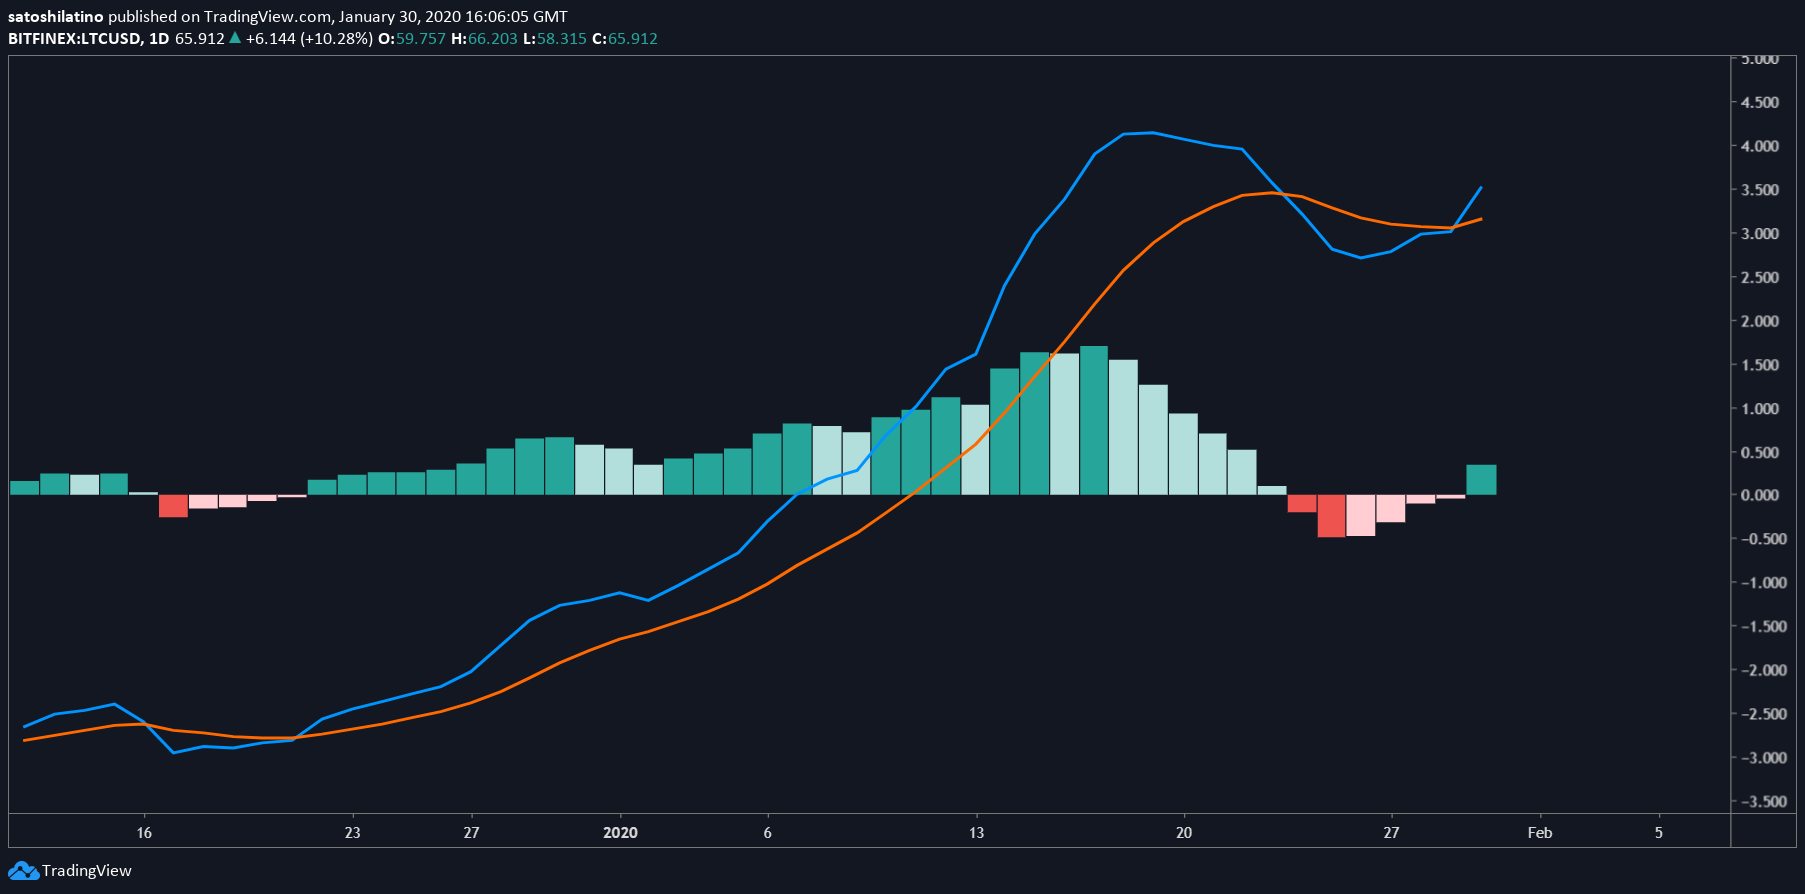The width and height of the screenshot is (1805, 894).
Task: Click the deepest red histogram bar
Action: (1331, 516)
